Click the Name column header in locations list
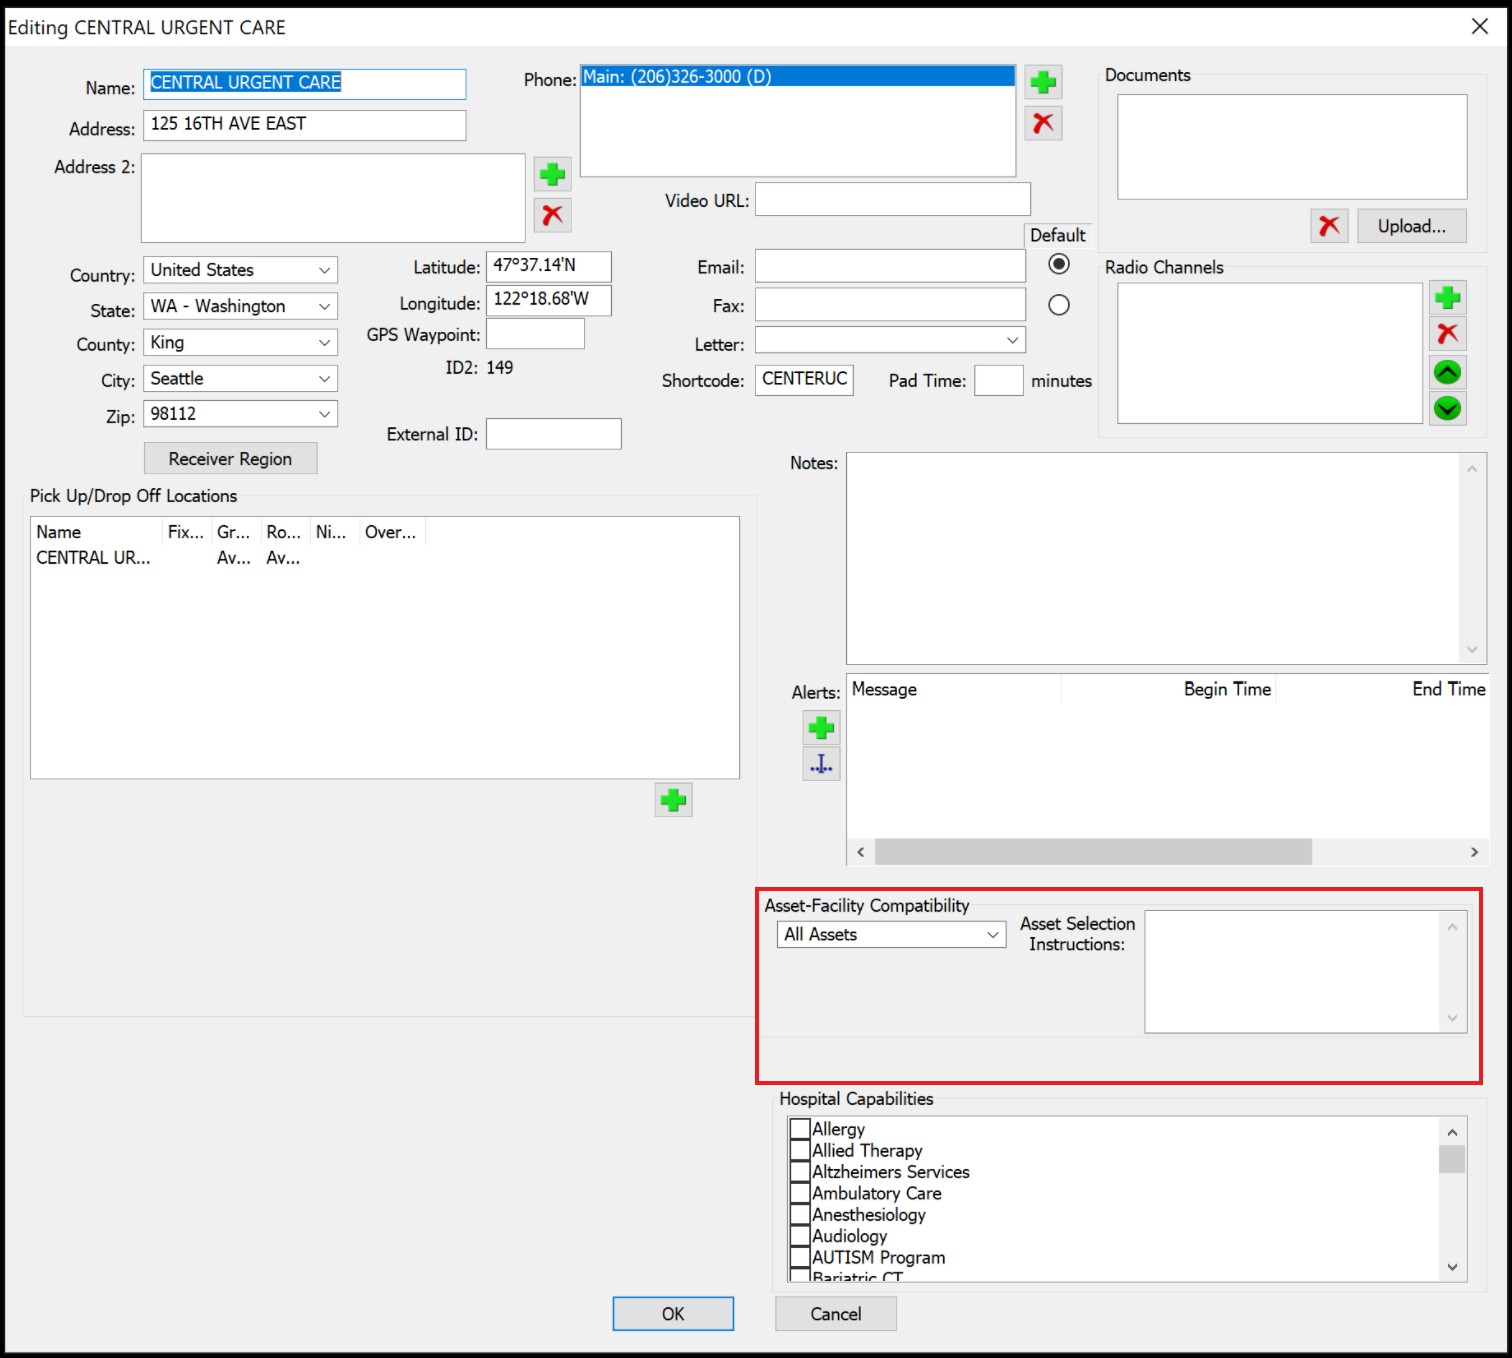The height and width of the screenshot is (1358, 1512). click(97, 532)
